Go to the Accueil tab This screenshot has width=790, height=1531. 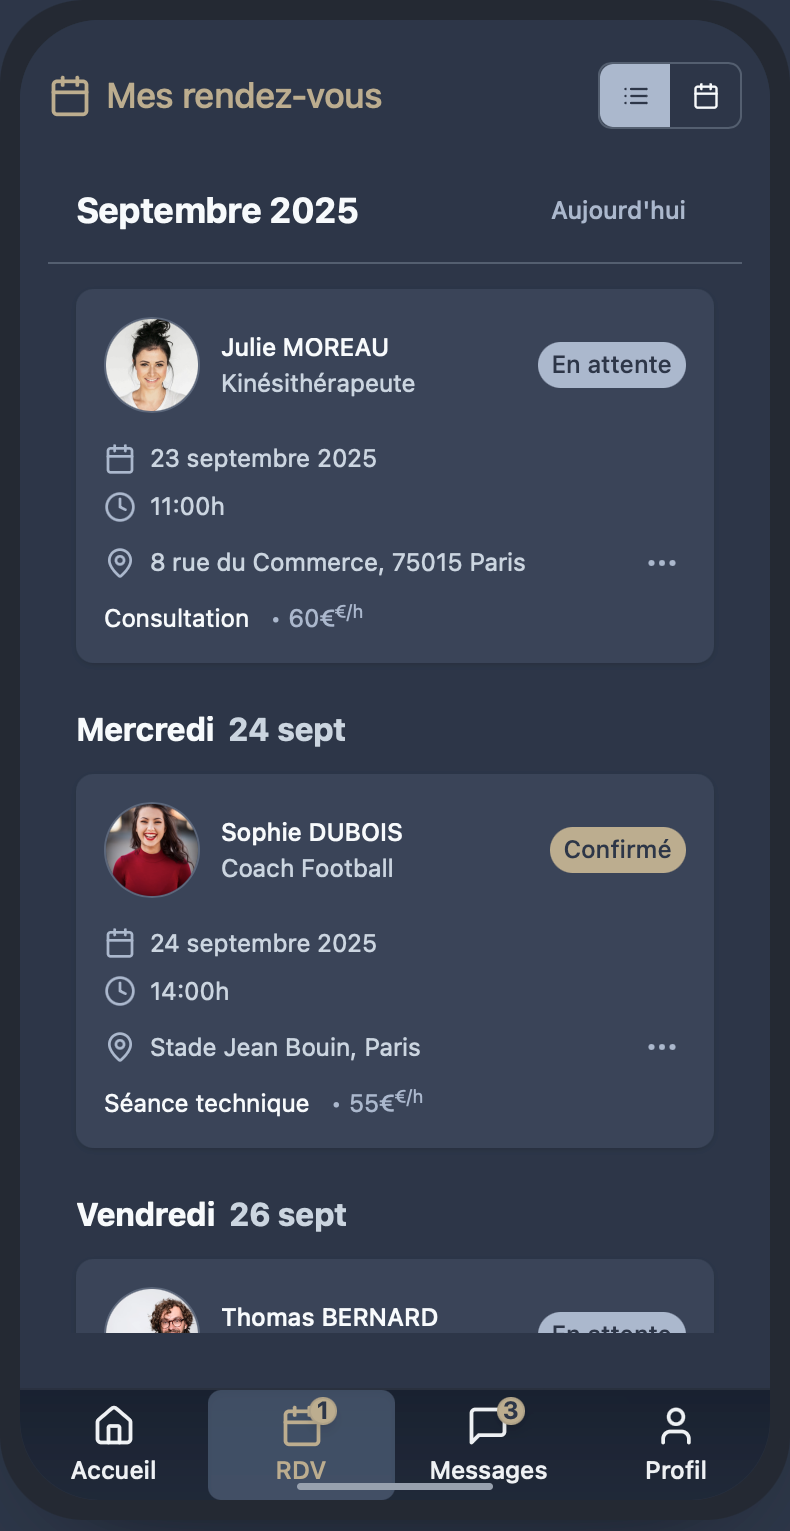pos(114,1444)
